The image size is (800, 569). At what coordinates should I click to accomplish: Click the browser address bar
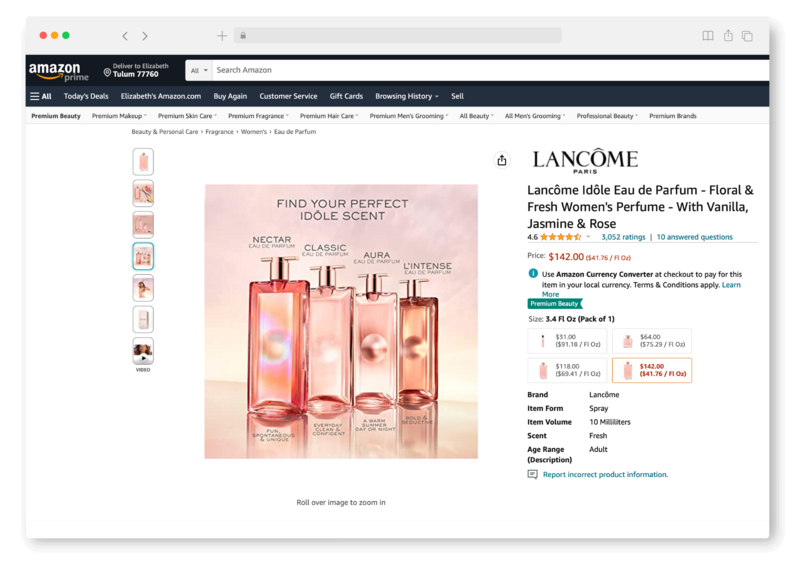398,36
